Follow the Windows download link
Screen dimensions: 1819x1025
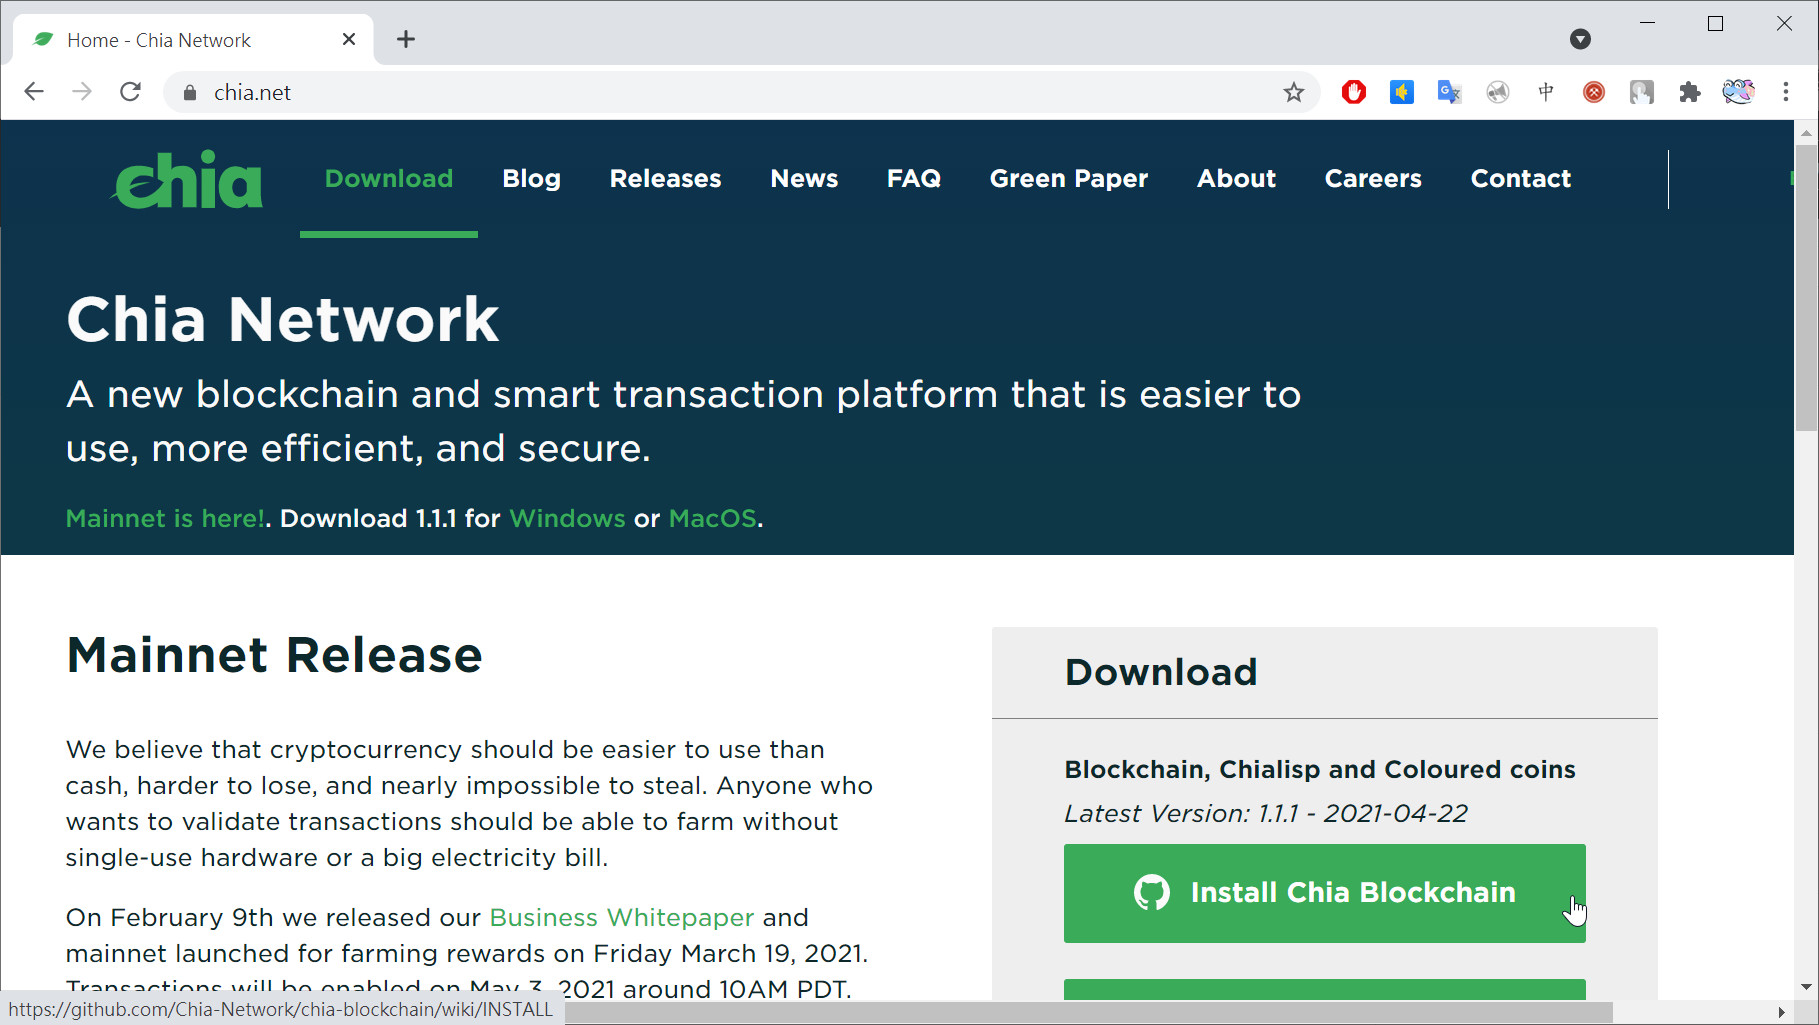click(567, 519)
